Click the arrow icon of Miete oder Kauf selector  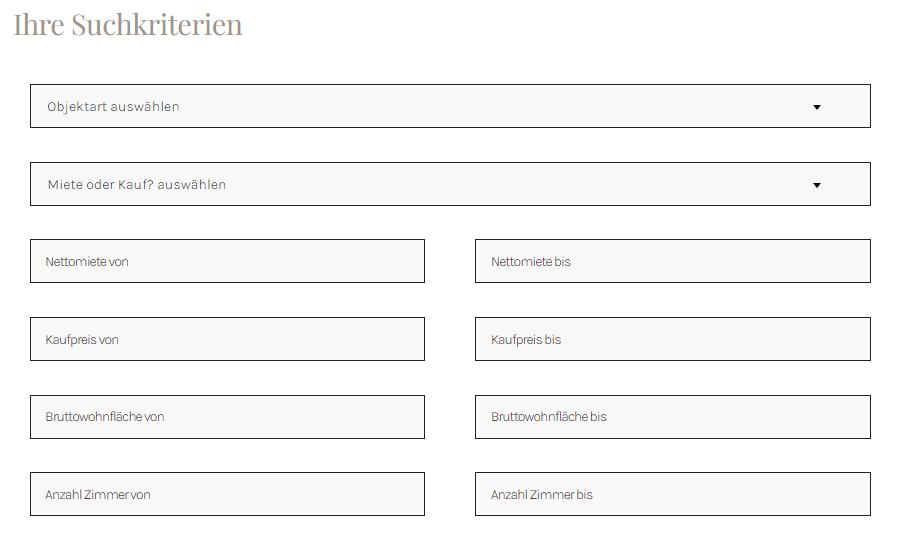(817, 185)
